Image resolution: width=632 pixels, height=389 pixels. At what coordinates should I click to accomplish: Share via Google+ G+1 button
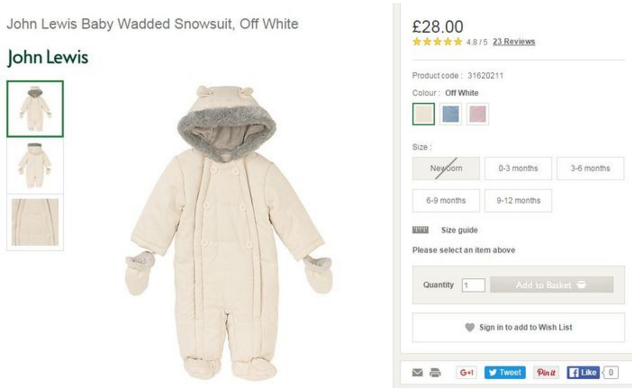[x=466, y=372]
